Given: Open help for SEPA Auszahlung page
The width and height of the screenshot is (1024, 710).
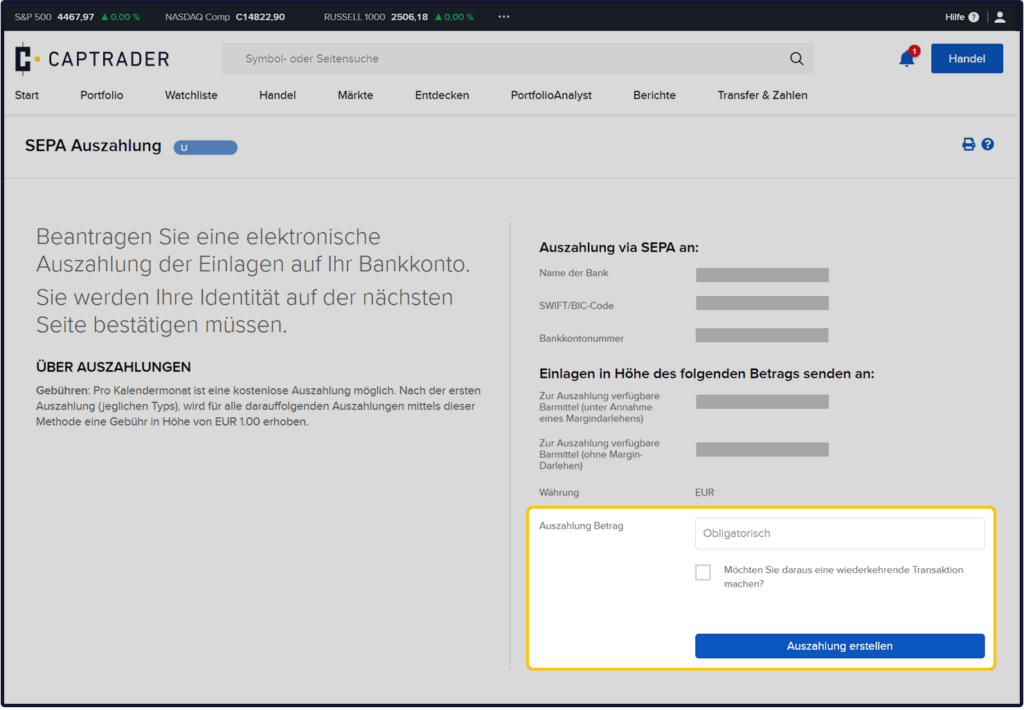Looking at the screenshot, I should [987, 144].
